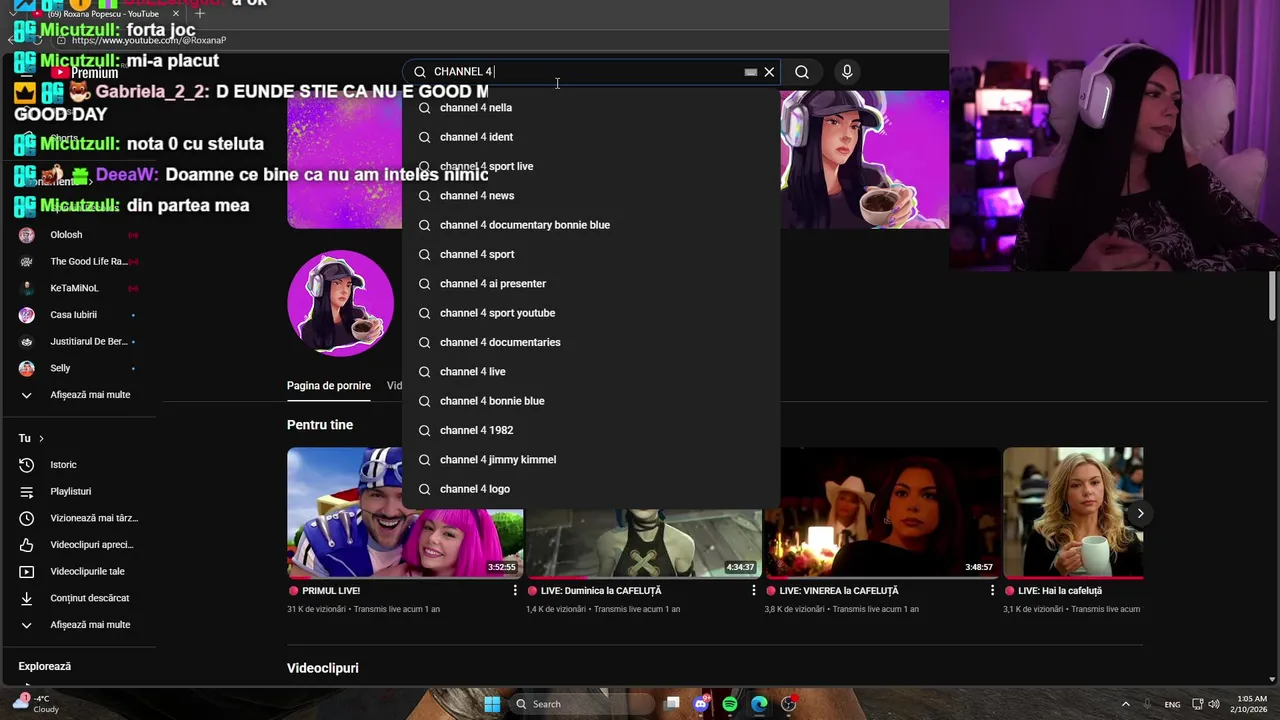
Task: Open the on-screen keyboard icon in search box
Action: click(x=751, y=72)
